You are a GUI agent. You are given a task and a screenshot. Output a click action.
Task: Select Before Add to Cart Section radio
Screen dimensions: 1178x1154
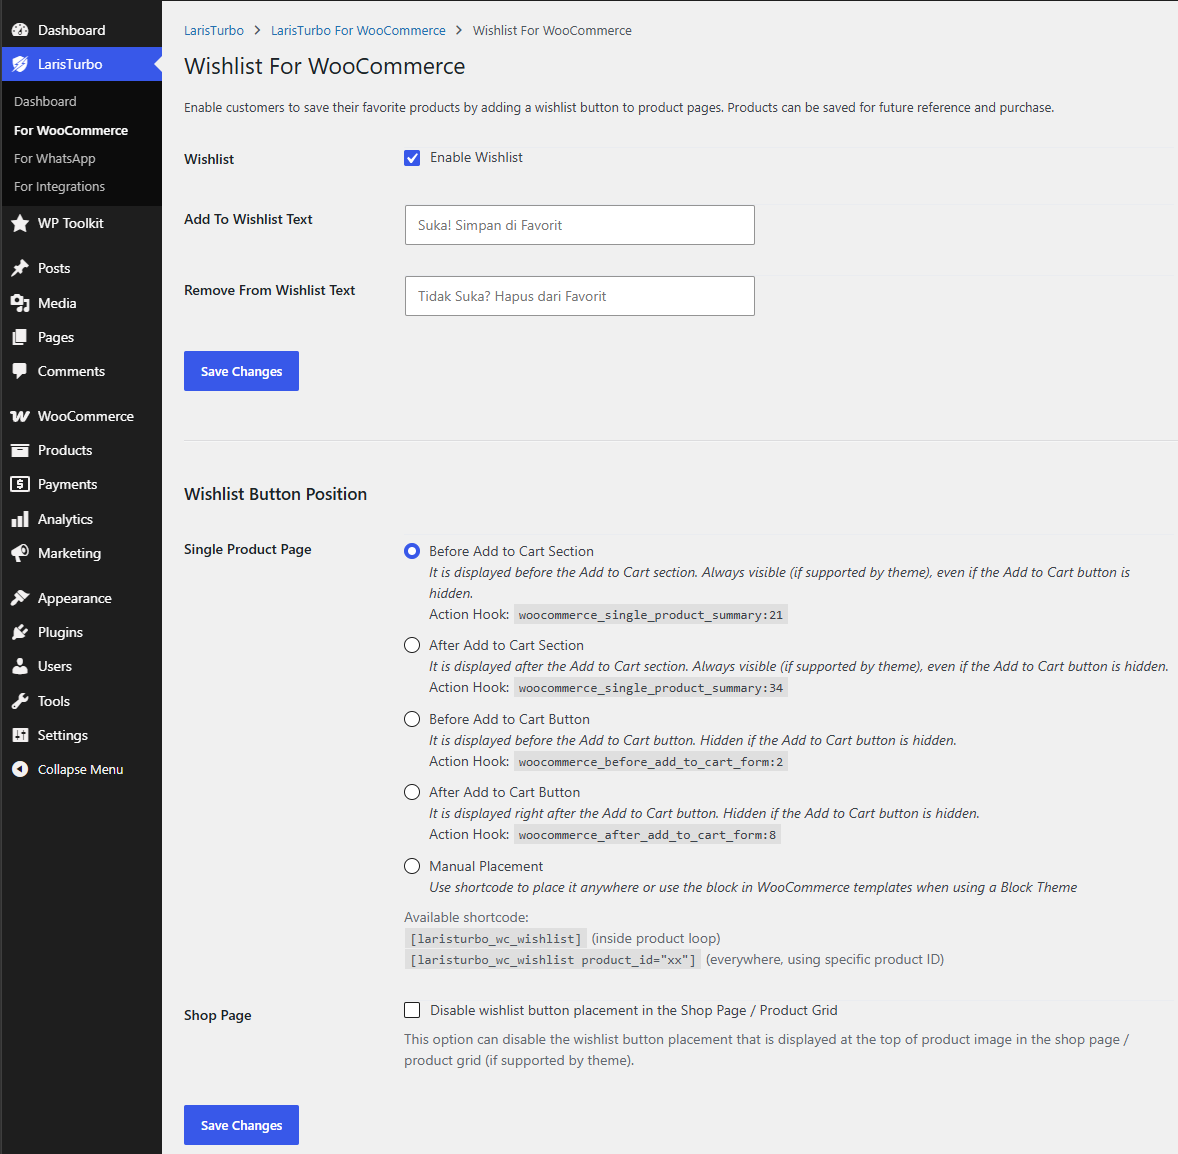pyautogui.click(x=412, y=551)
